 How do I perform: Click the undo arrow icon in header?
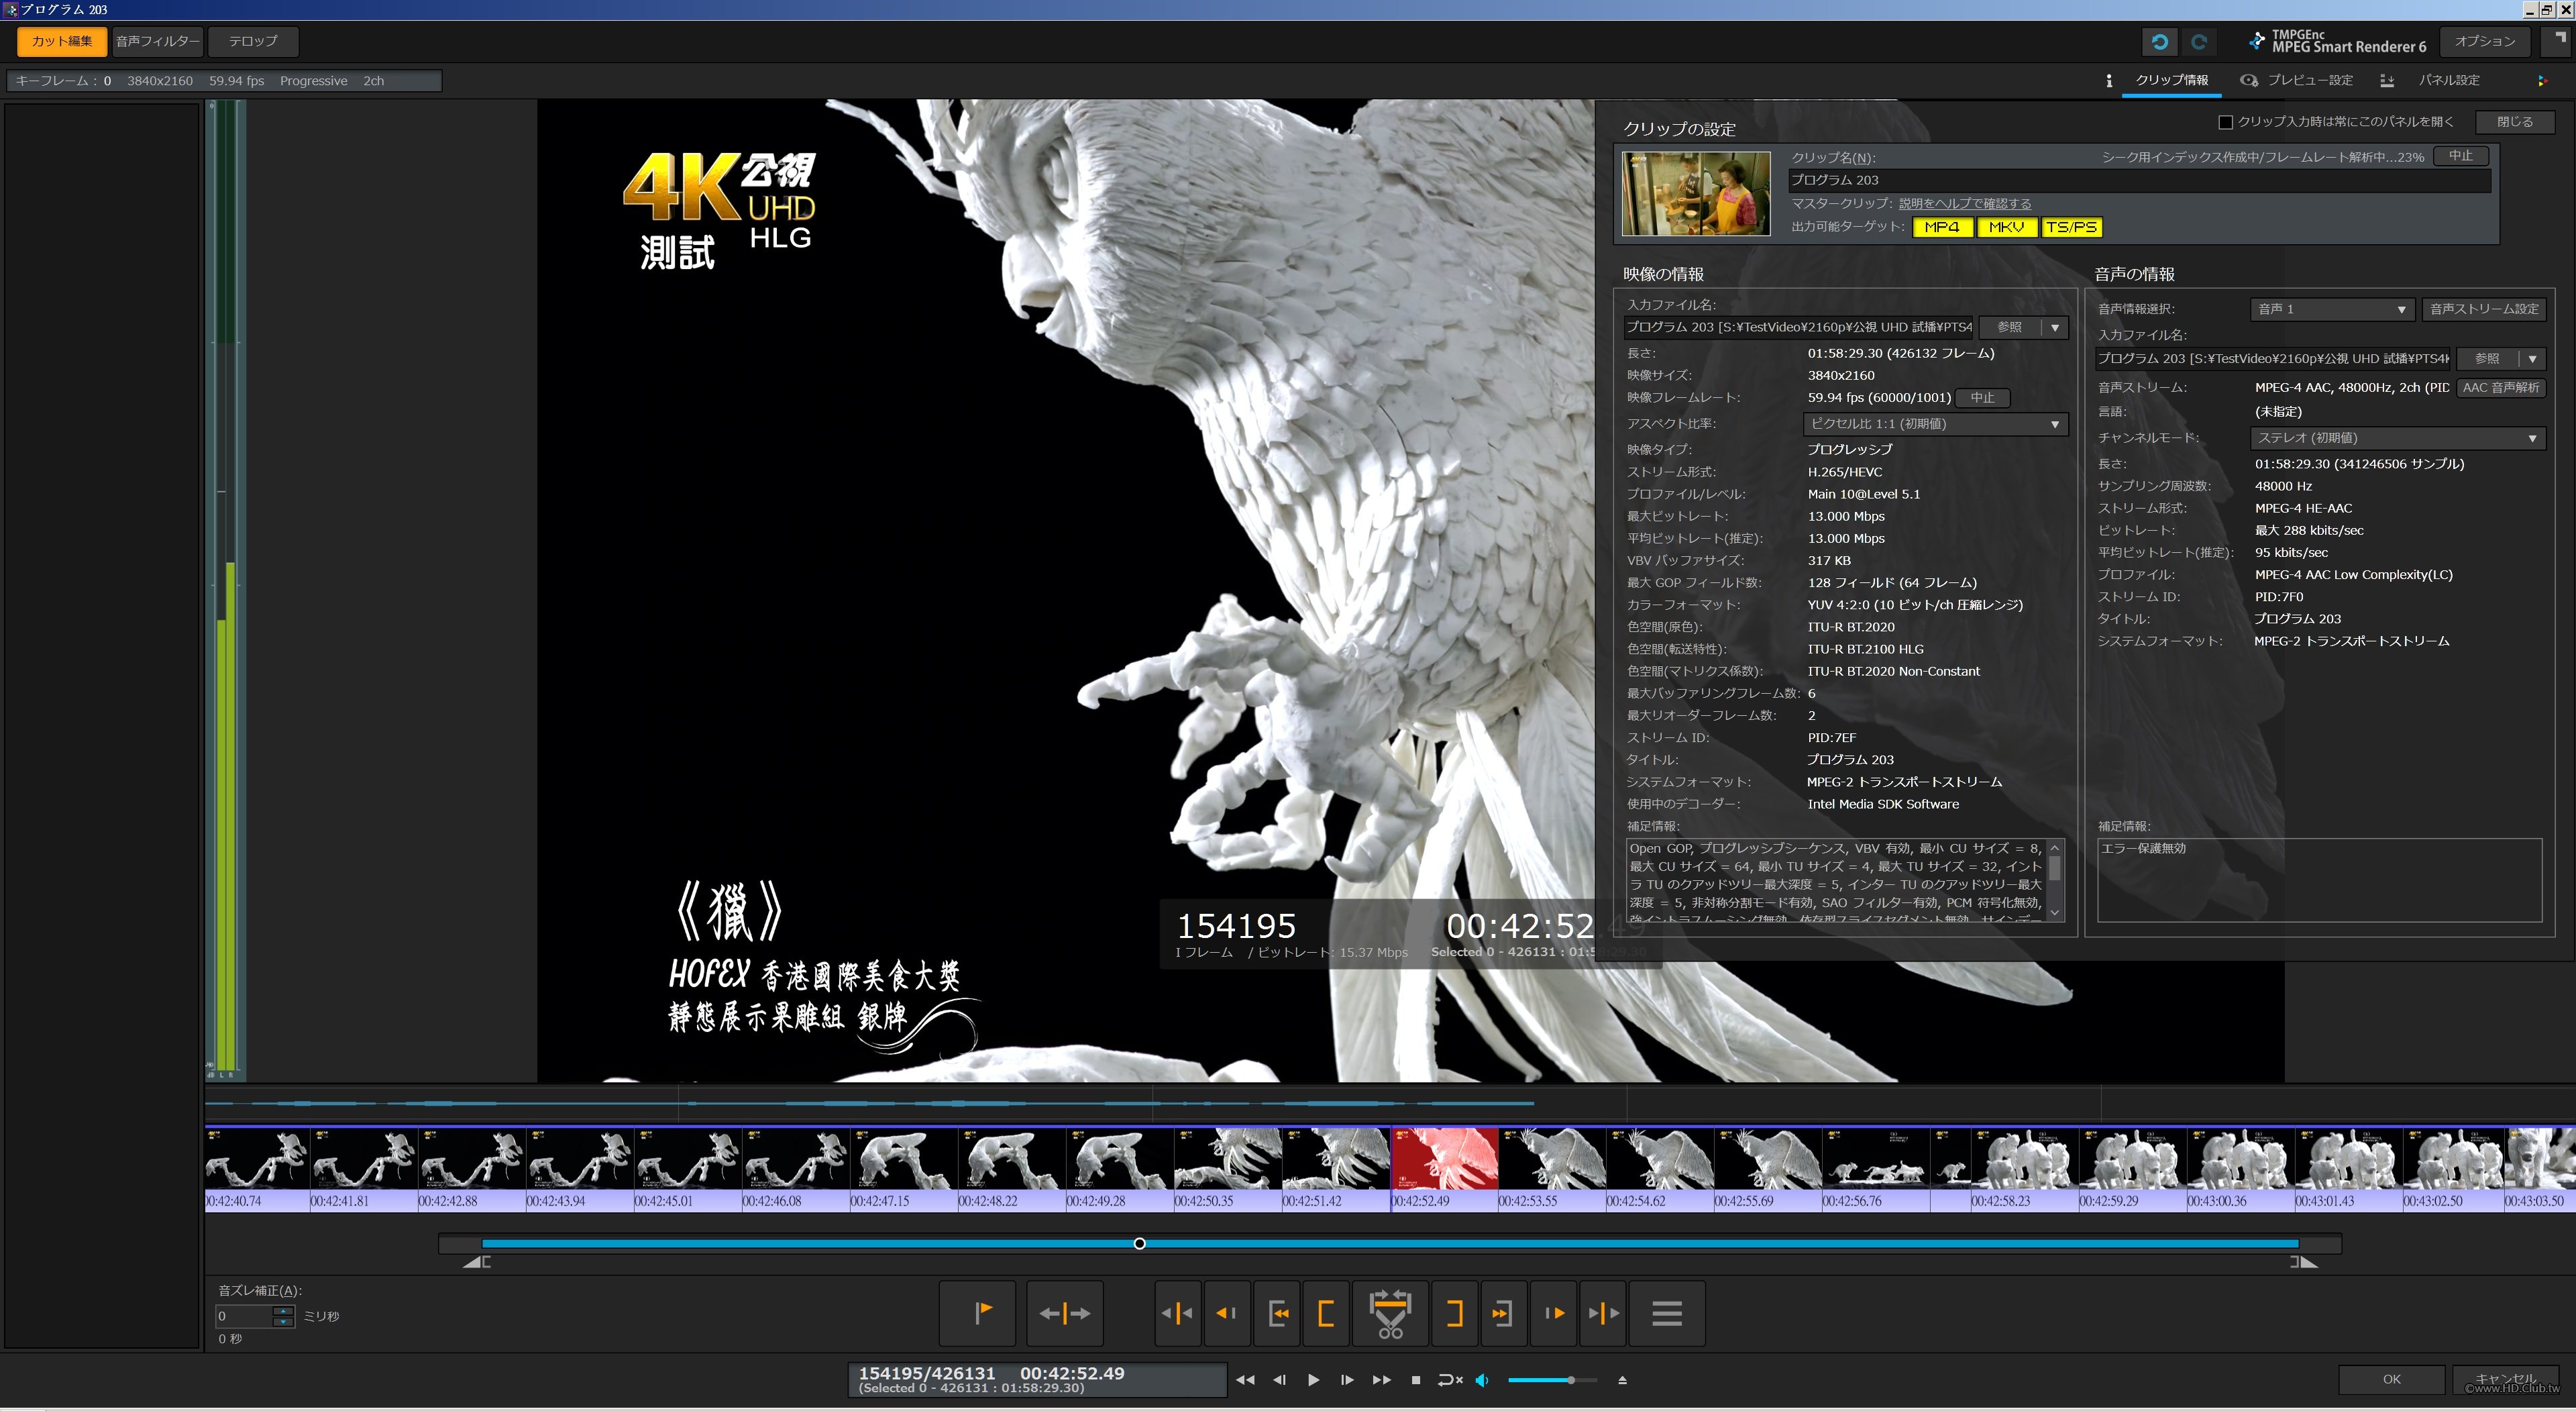point(2160,42)
